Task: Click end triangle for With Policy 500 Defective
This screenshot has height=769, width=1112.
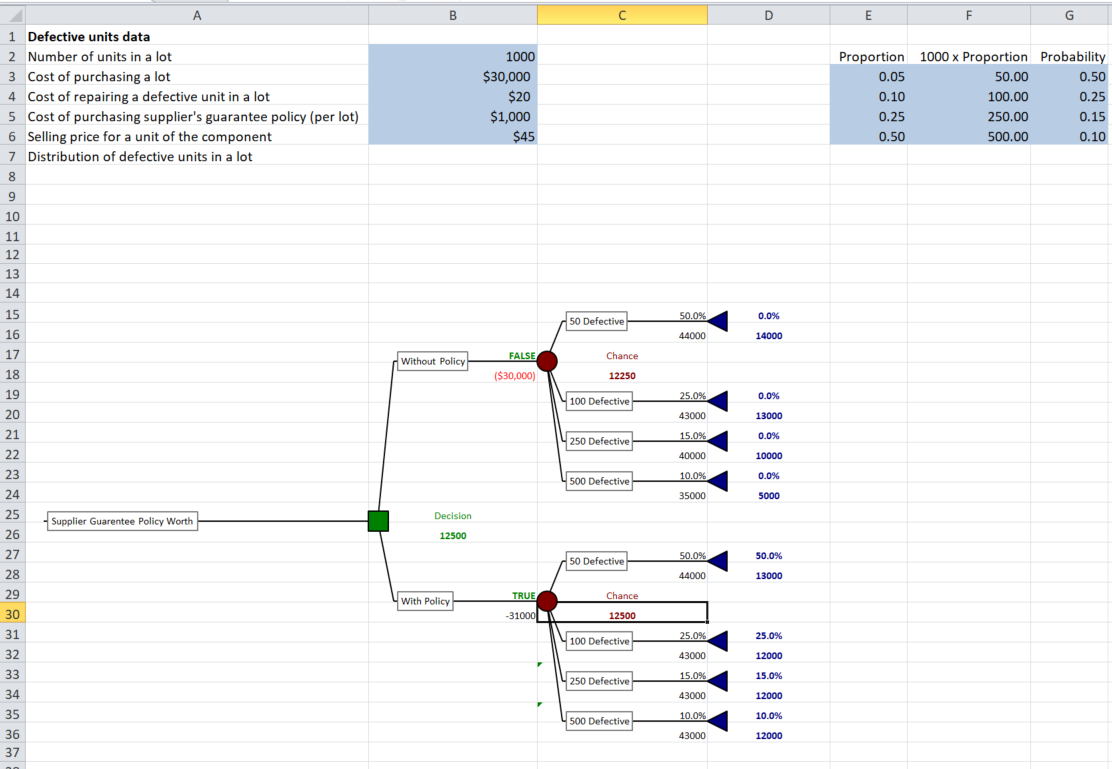Action: [718, 721]
